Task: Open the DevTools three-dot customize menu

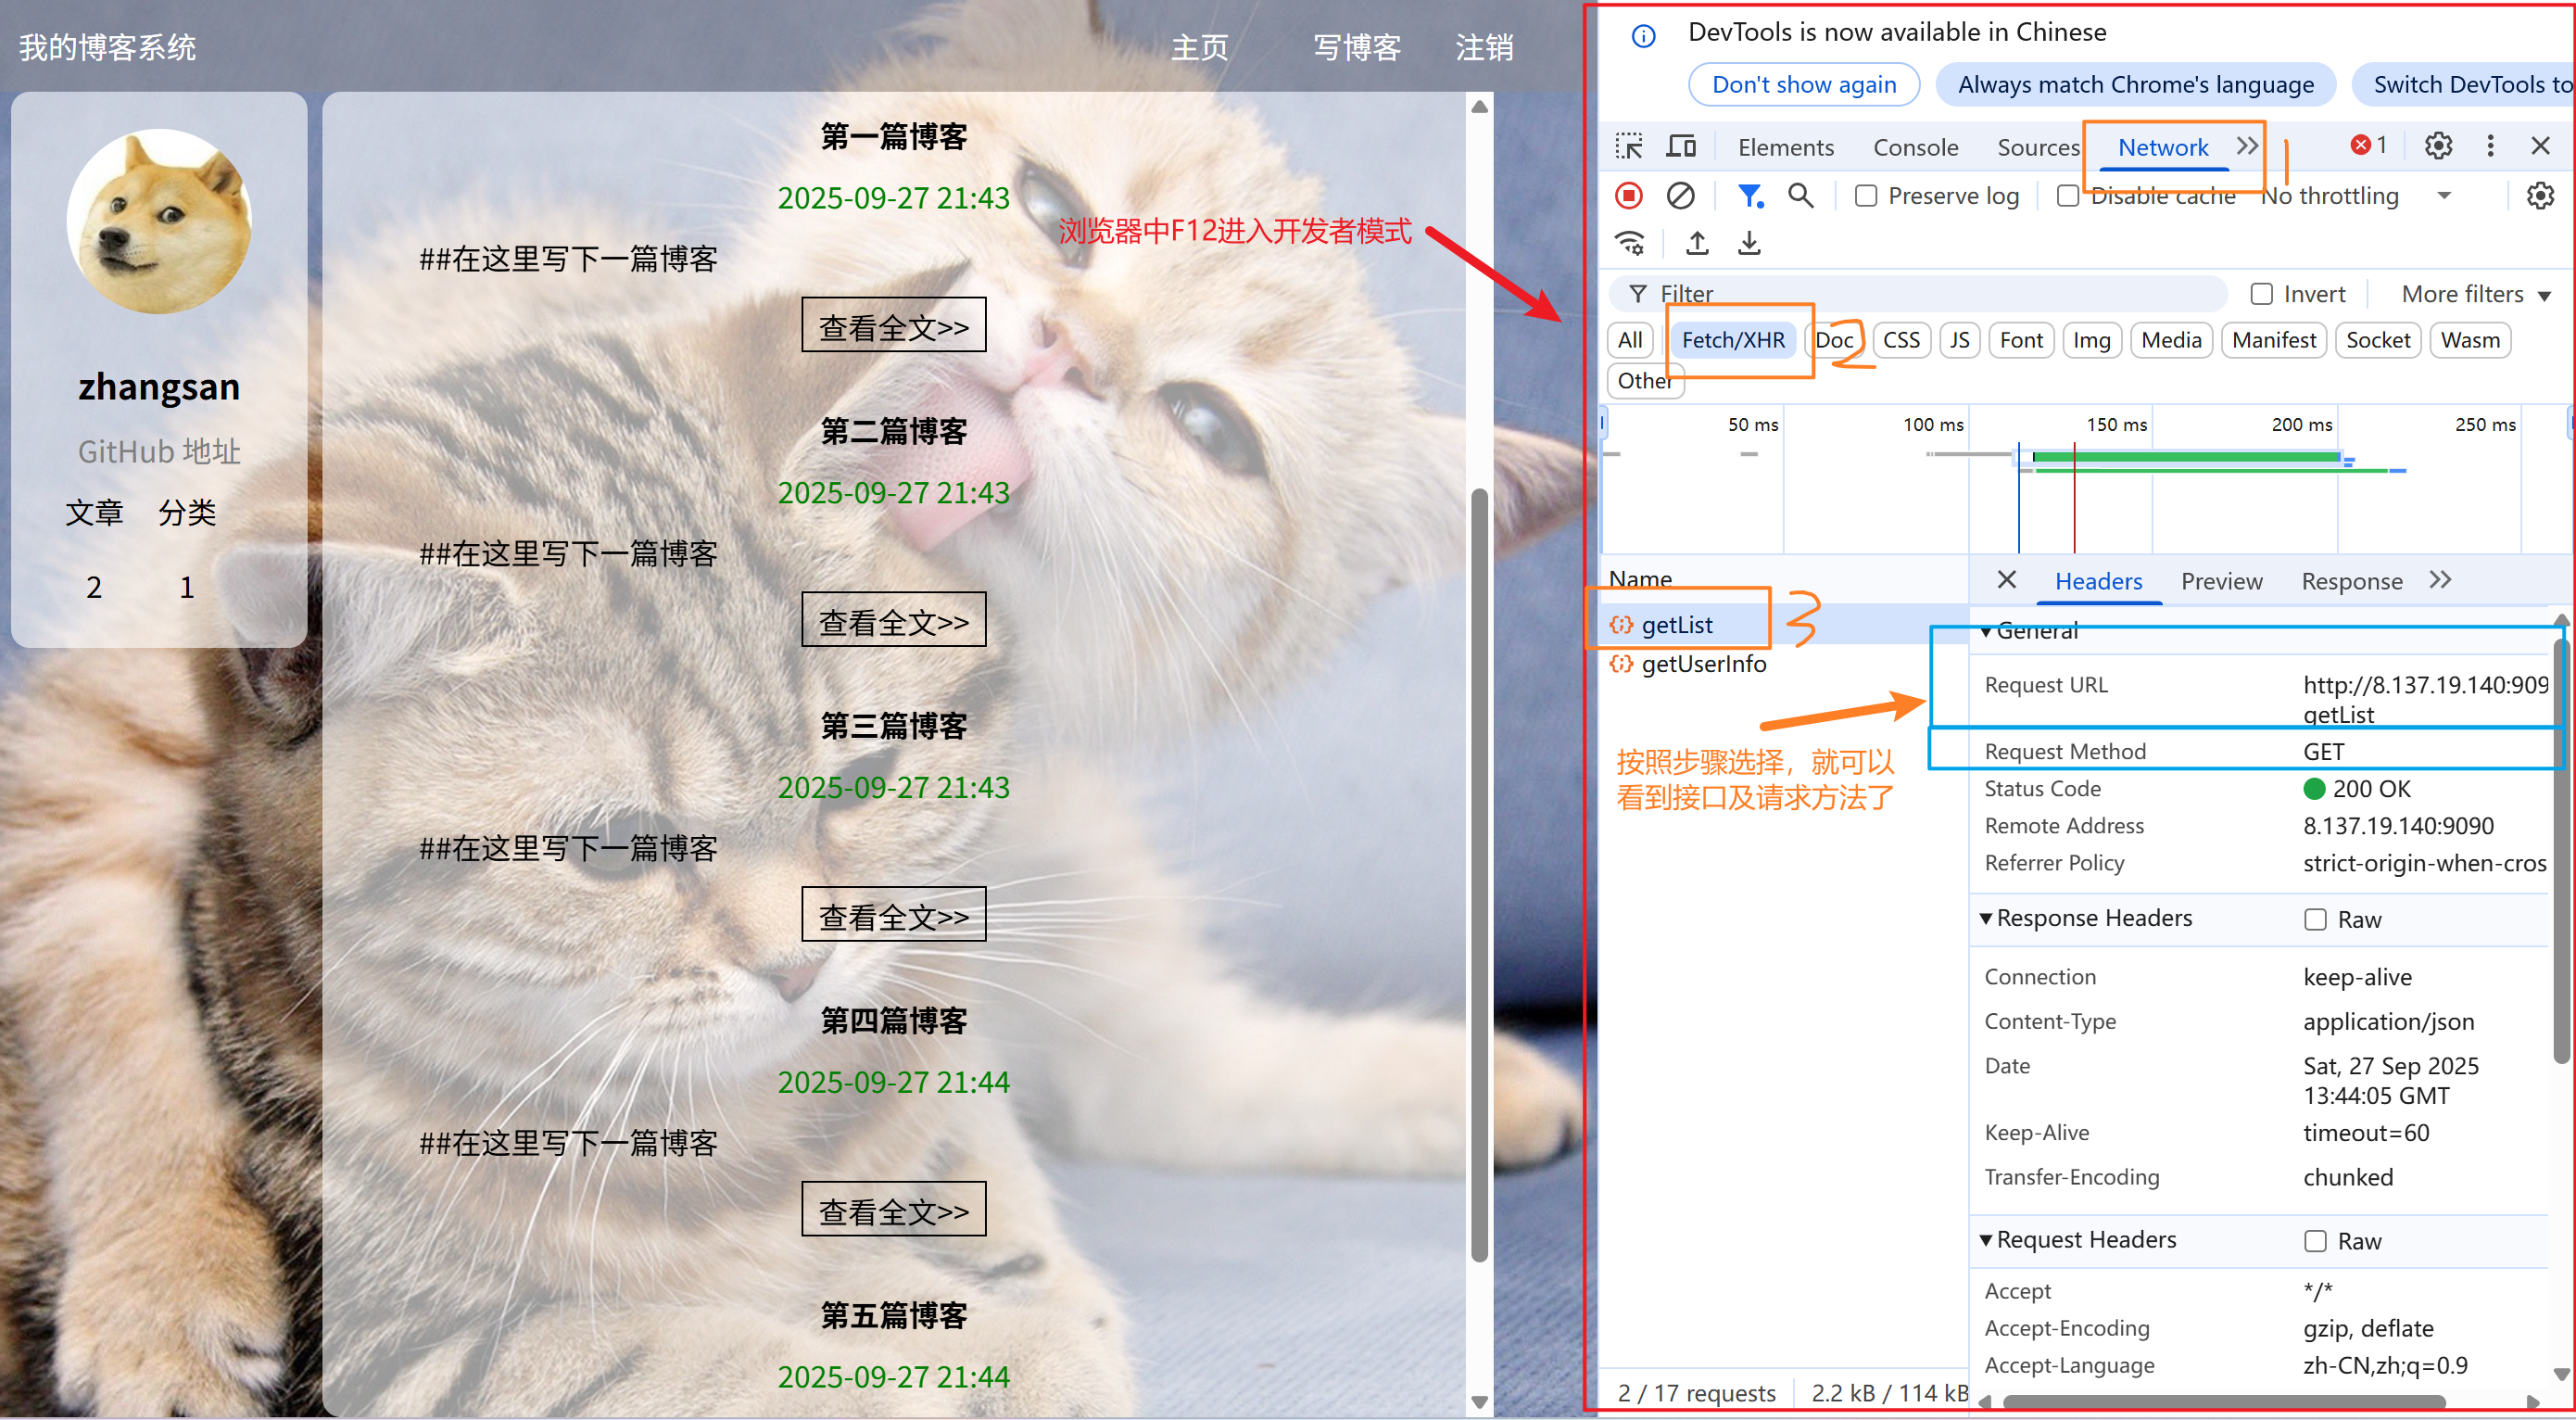Action: [2490, 146]
